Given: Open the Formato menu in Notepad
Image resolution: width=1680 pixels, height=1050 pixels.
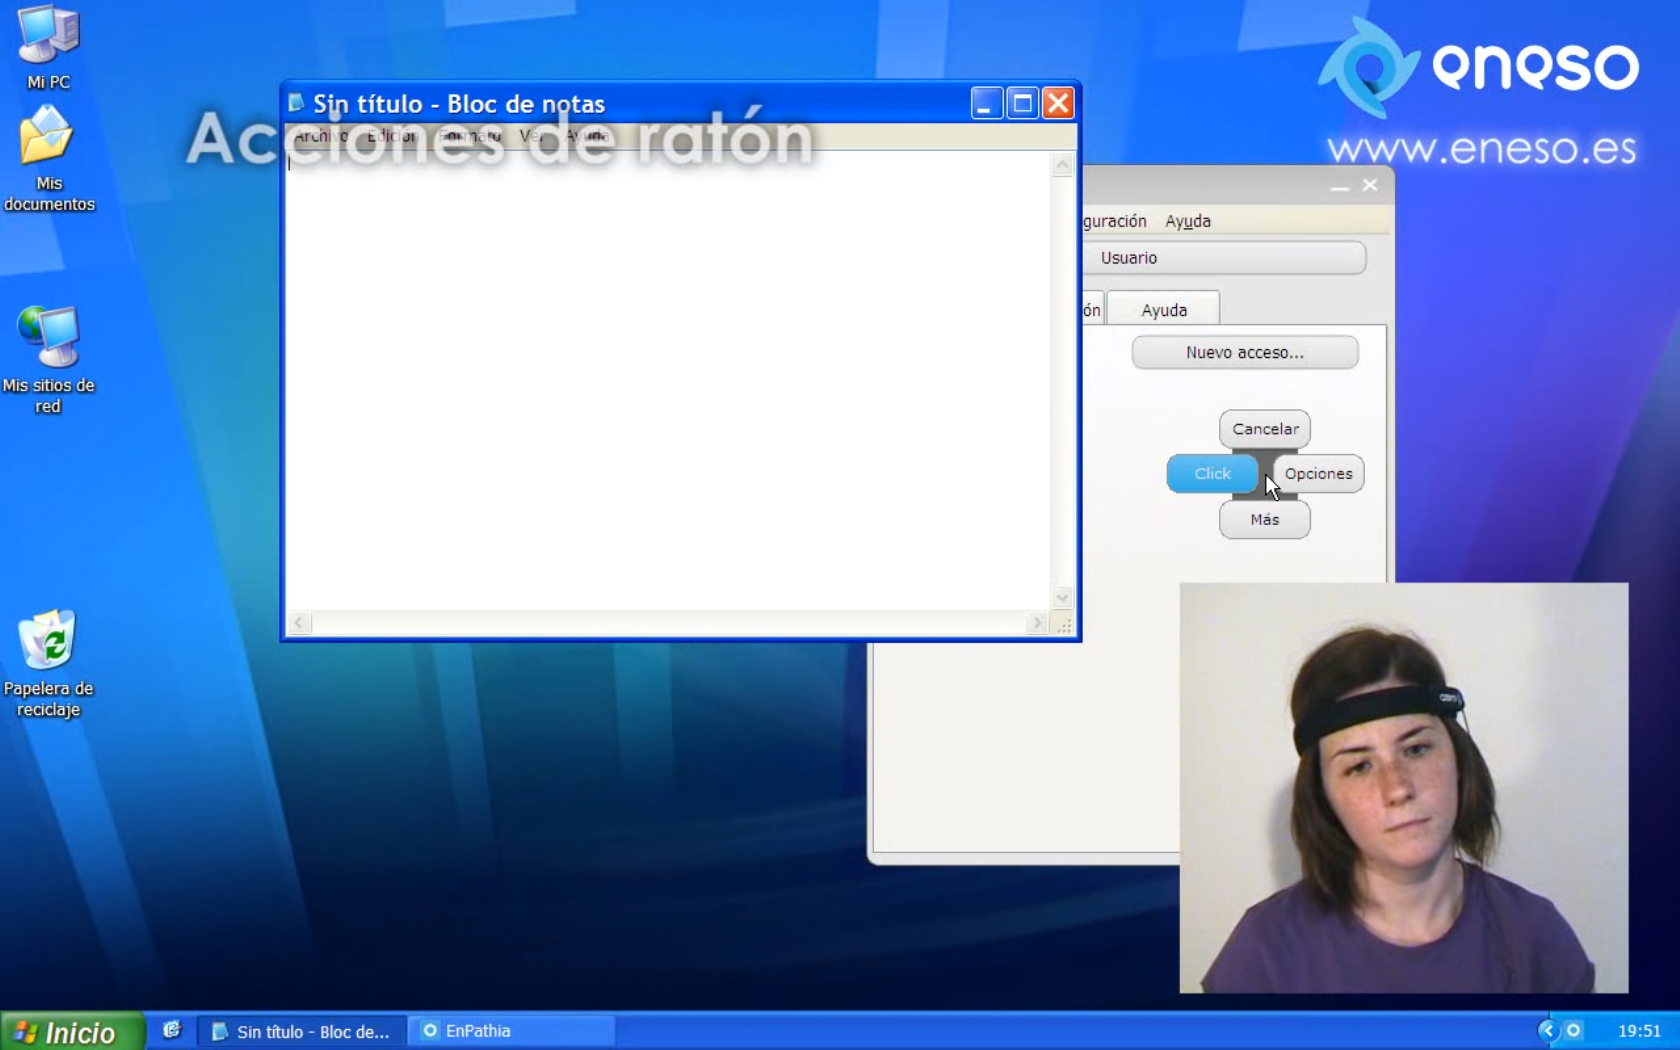Looking at the screenshot, I should (470, 136).
